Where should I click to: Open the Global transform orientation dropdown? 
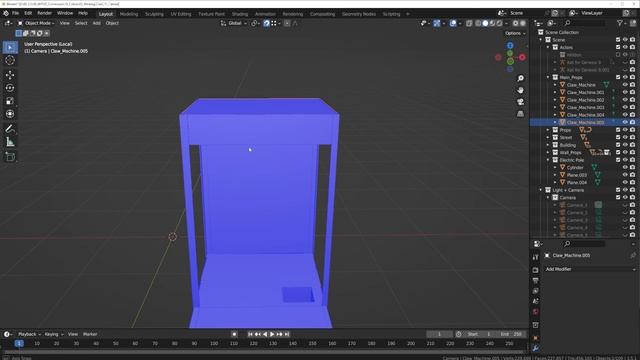click(234, 23)
